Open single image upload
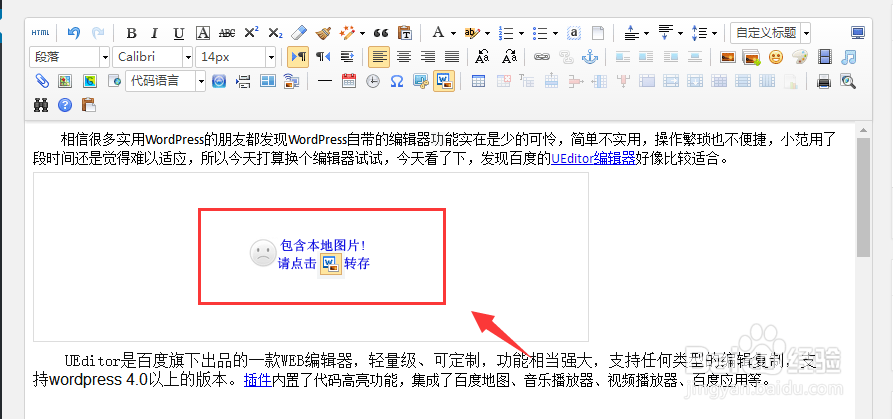The height and width of the screenshot is (419, 893). (728, 57)
